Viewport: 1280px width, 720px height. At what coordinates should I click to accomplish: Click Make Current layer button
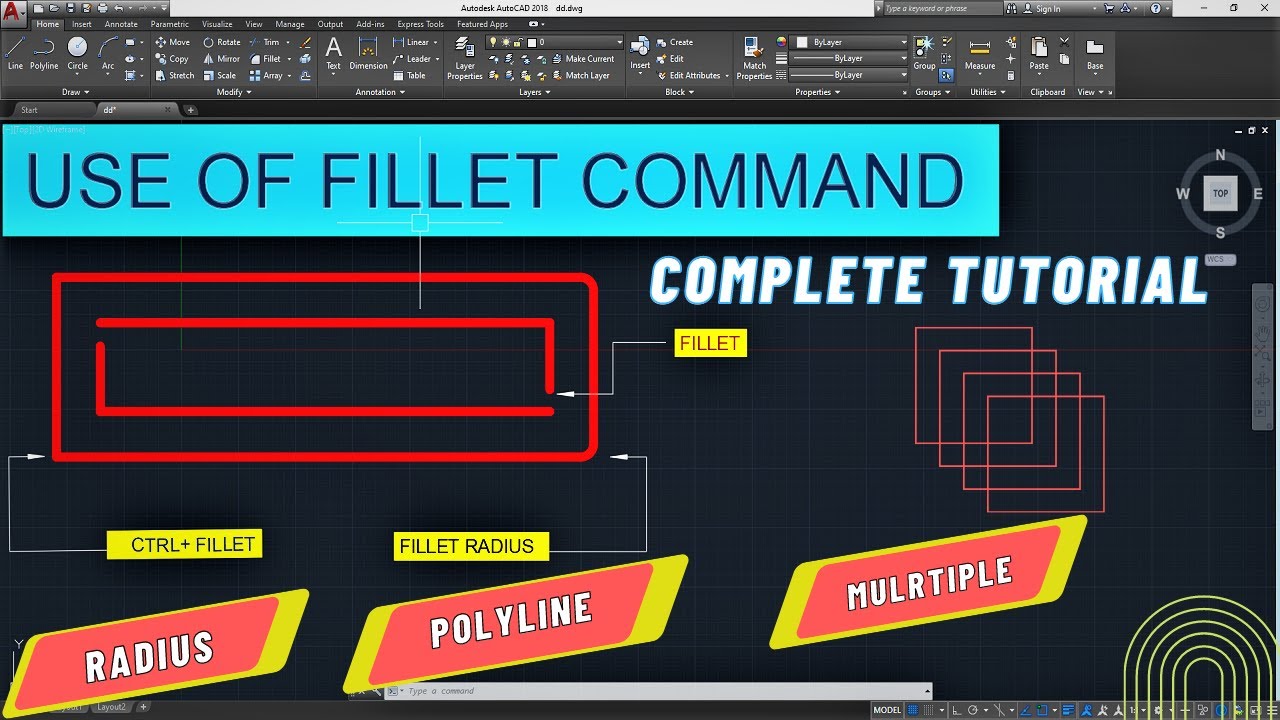tap(583, 59)
